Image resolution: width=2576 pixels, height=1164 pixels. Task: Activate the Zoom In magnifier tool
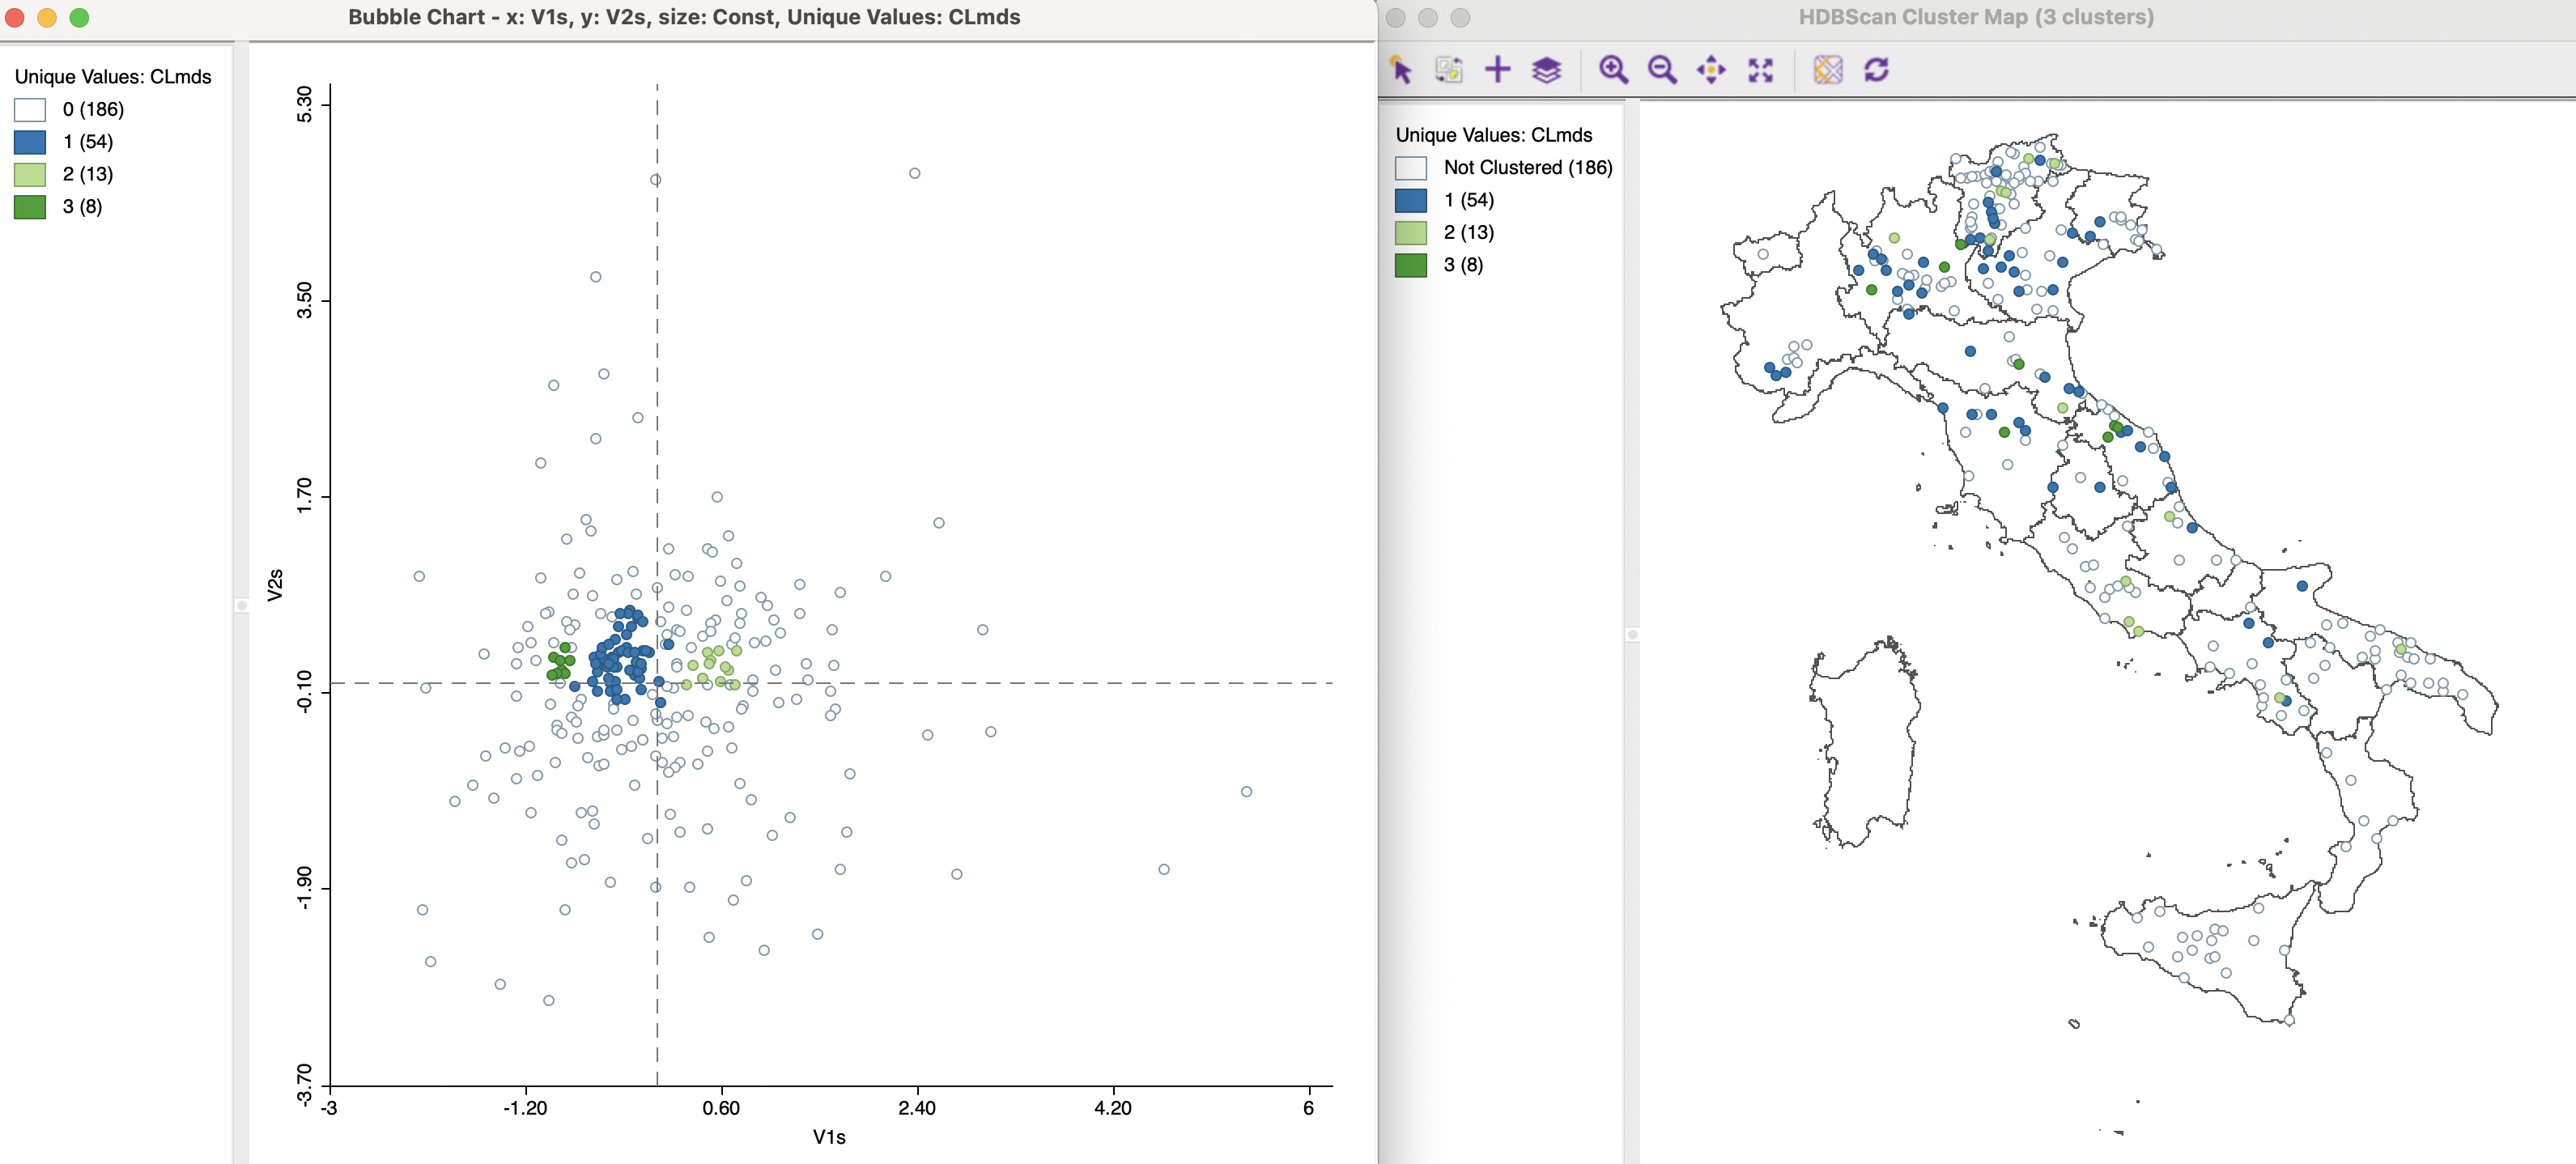click(1613, 70)
